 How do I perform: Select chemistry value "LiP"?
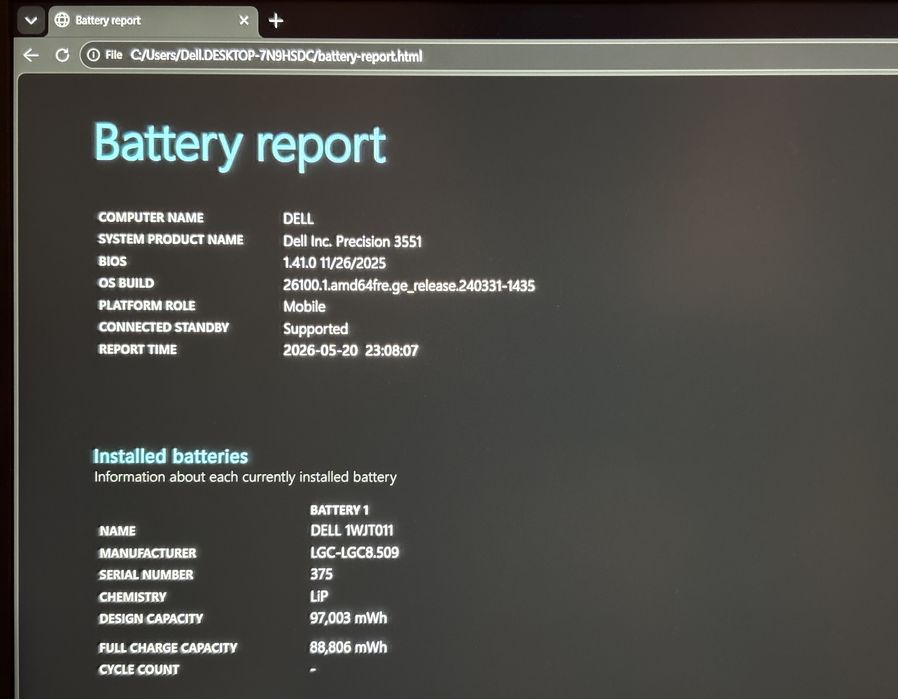[x=319, y=597]
